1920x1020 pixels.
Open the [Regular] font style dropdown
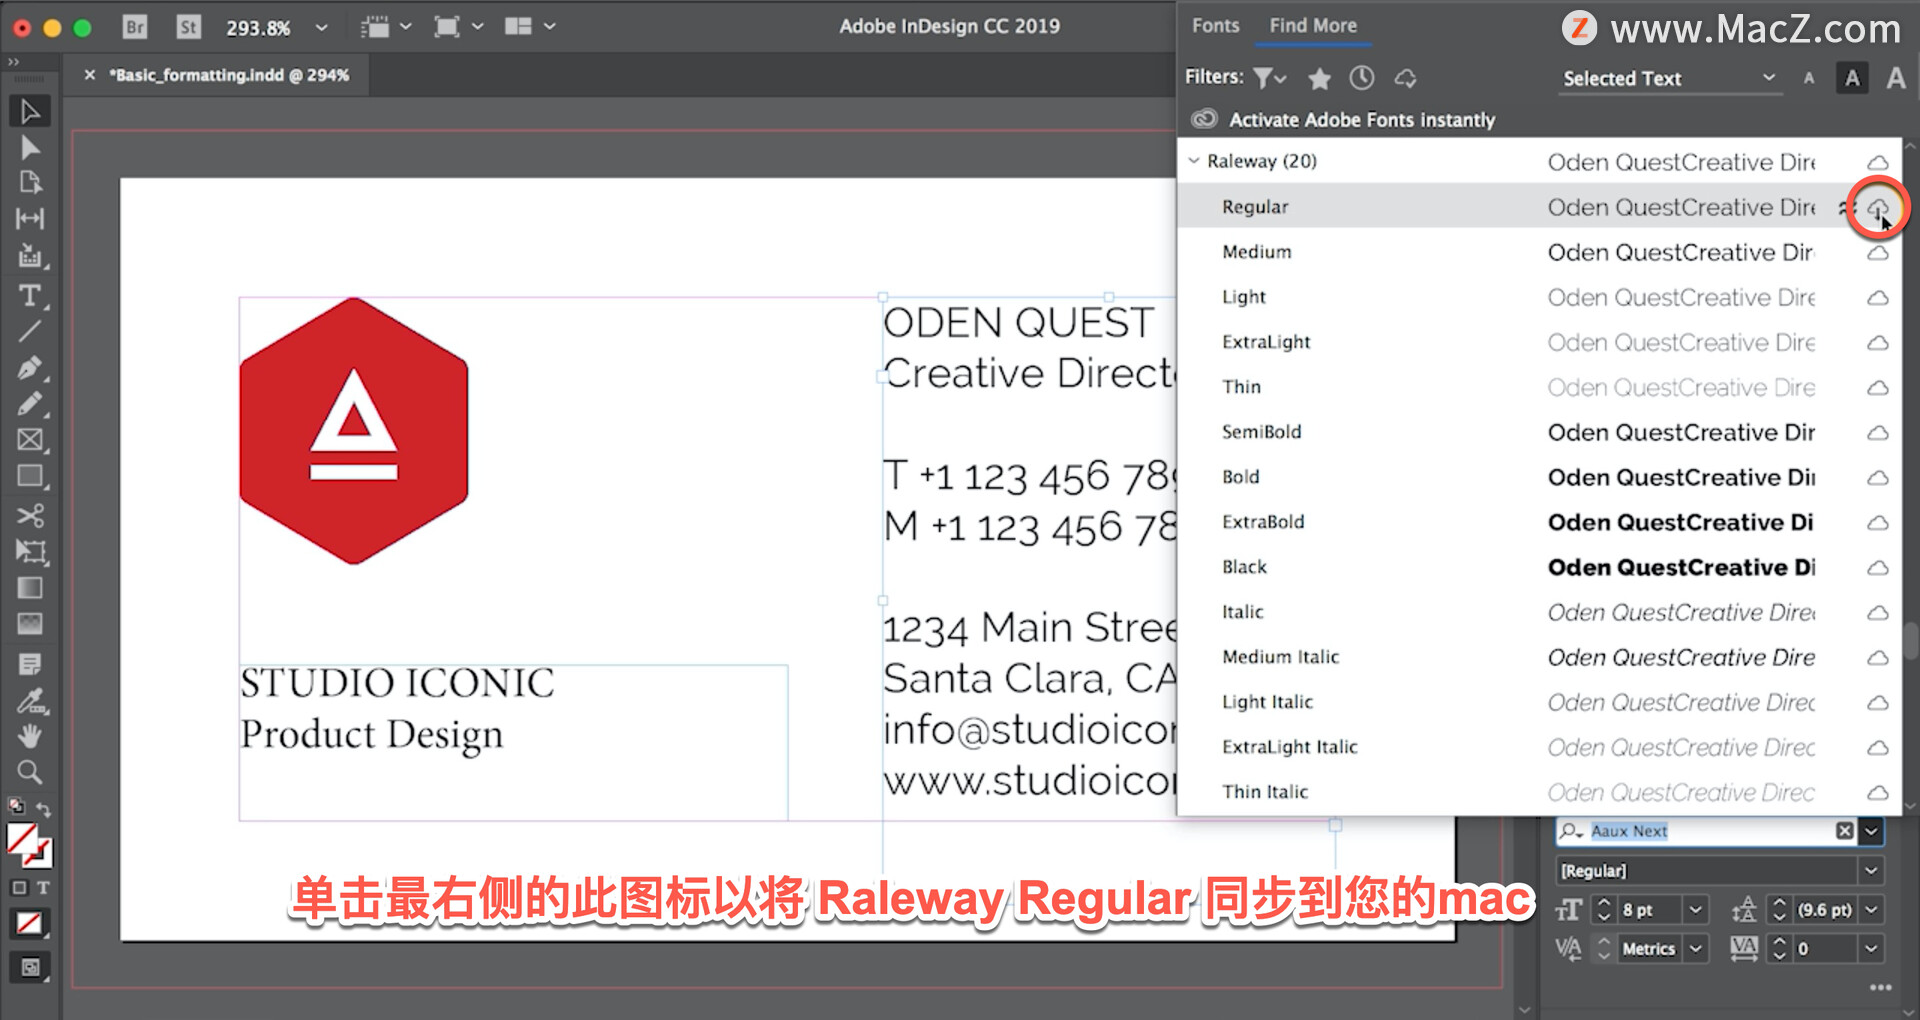click(x=1871, y=870)
